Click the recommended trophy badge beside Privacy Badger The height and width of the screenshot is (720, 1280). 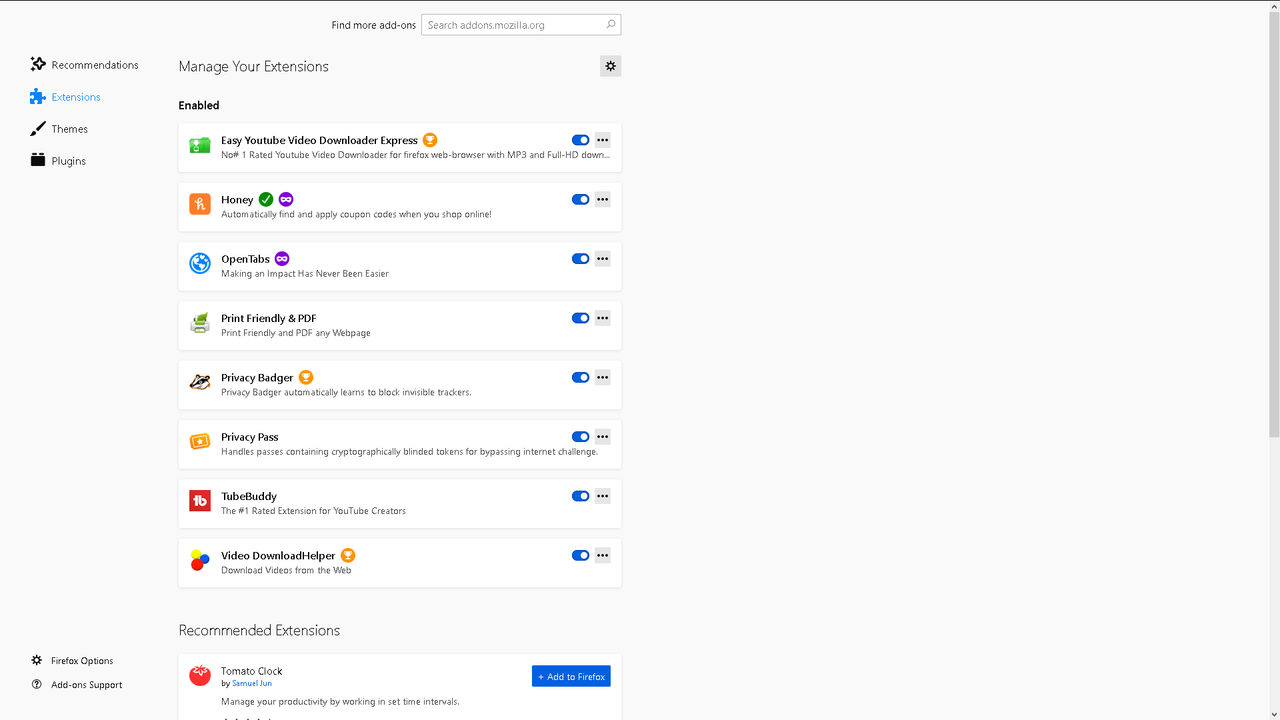(x=306, y=377)
